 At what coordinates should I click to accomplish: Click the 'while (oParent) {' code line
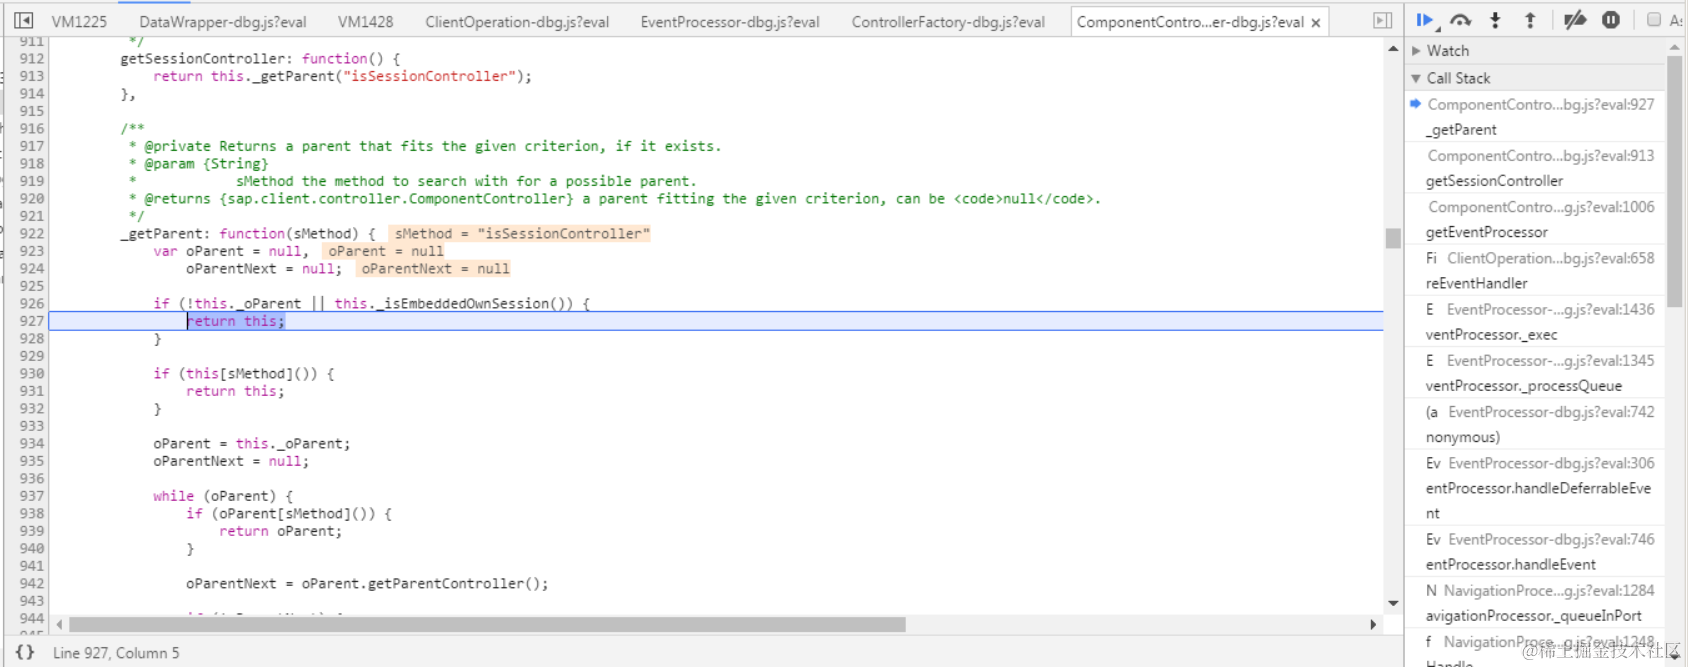pos(223,496)
